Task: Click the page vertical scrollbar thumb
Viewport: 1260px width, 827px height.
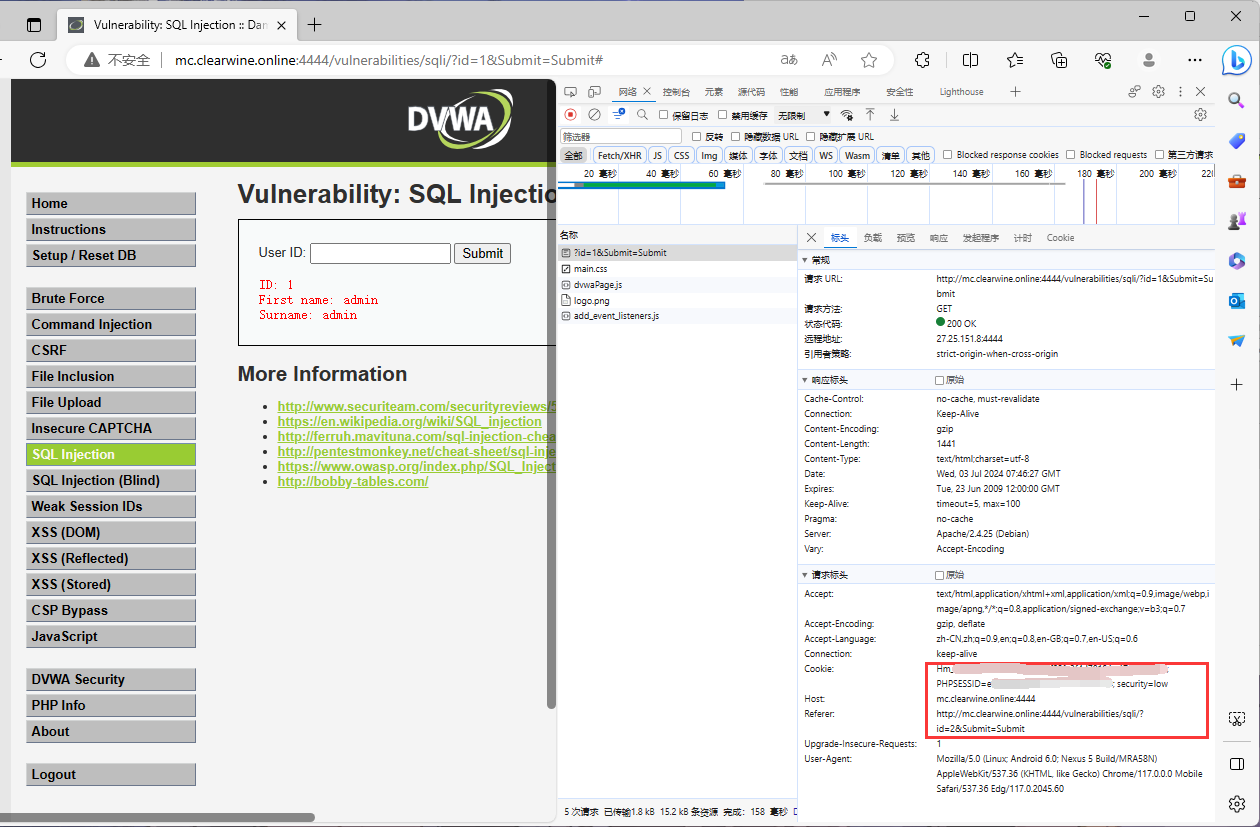Action: click(550, 394)
